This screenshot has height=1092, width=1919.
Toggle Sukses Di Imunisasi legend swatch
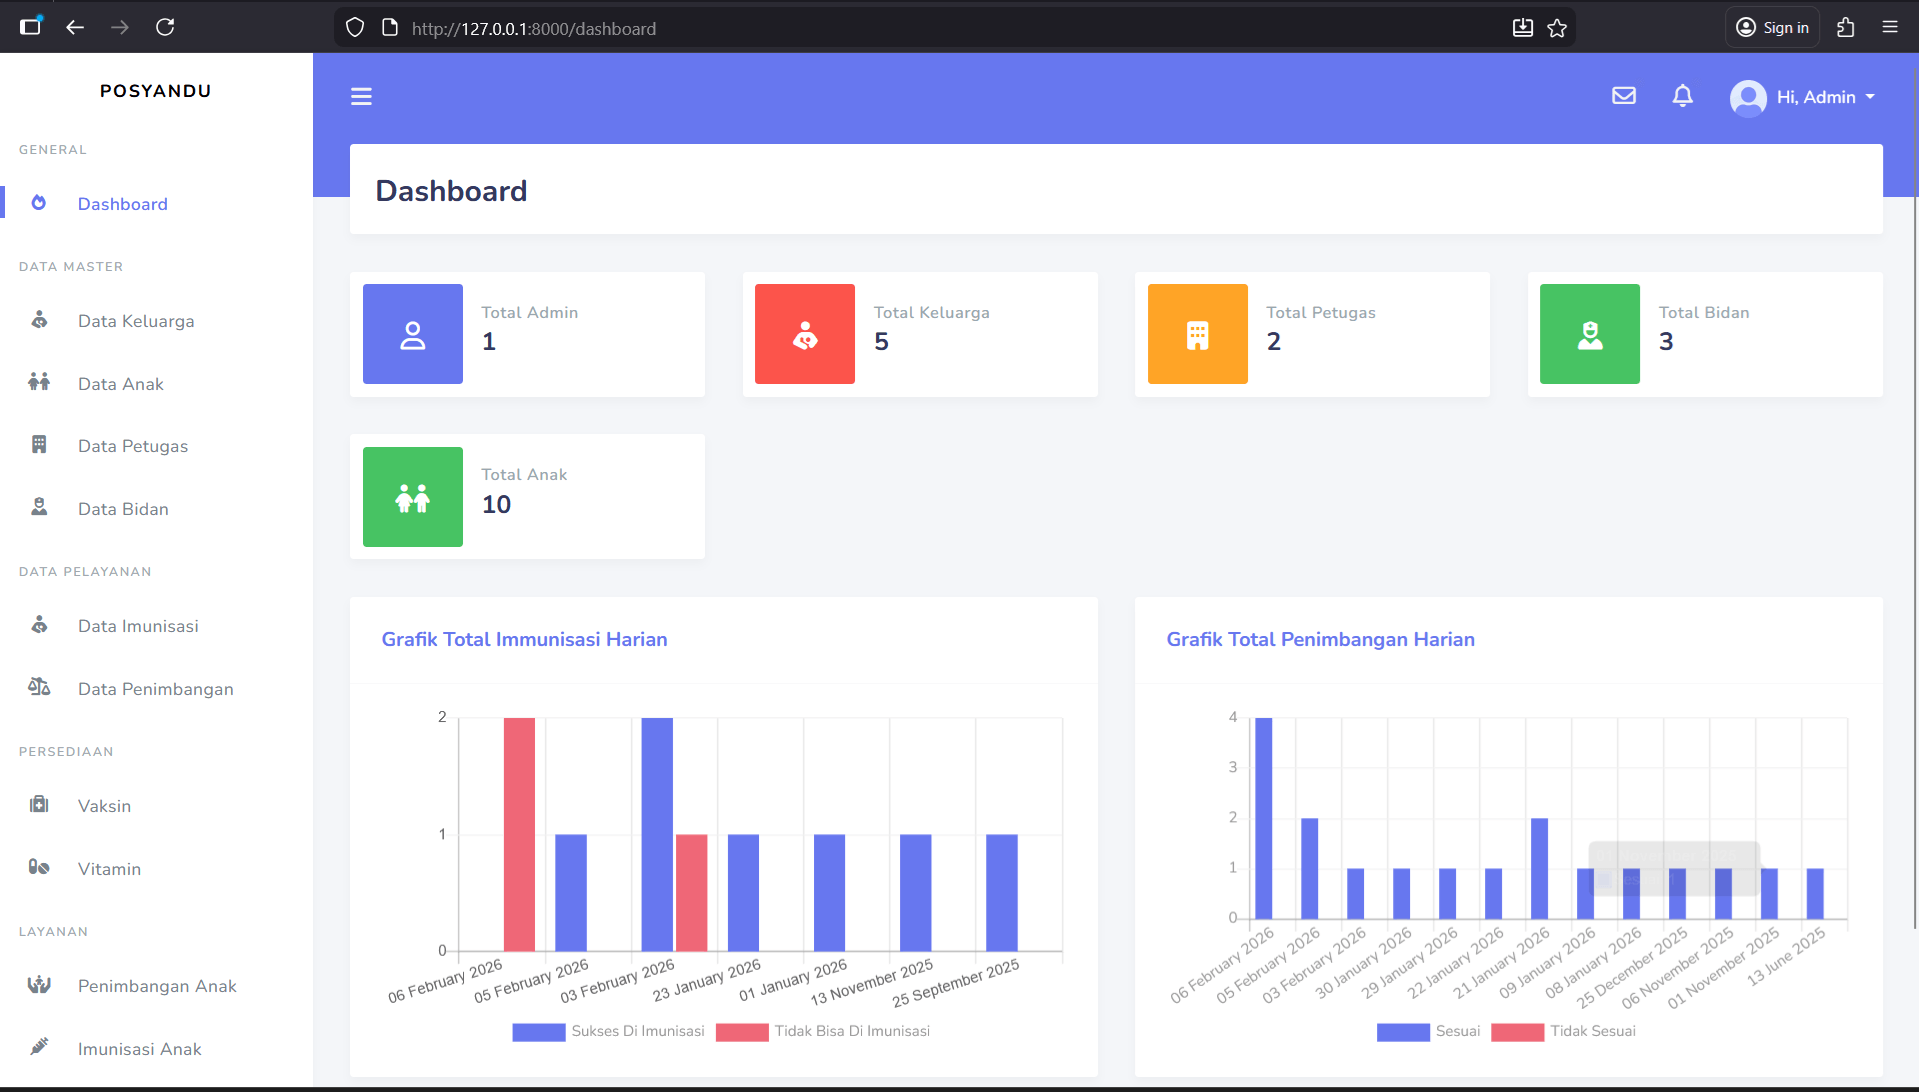point(539,1032)
